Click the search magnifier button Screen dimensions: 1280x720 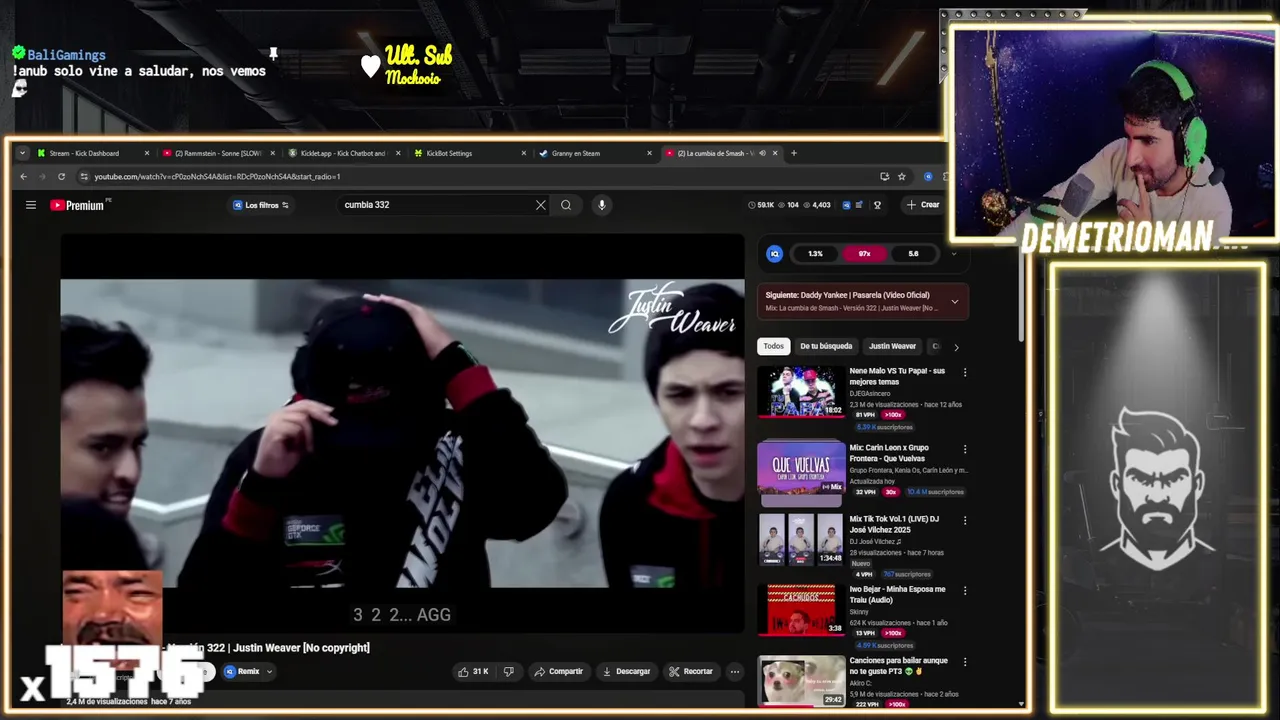(x=566, y=205)
